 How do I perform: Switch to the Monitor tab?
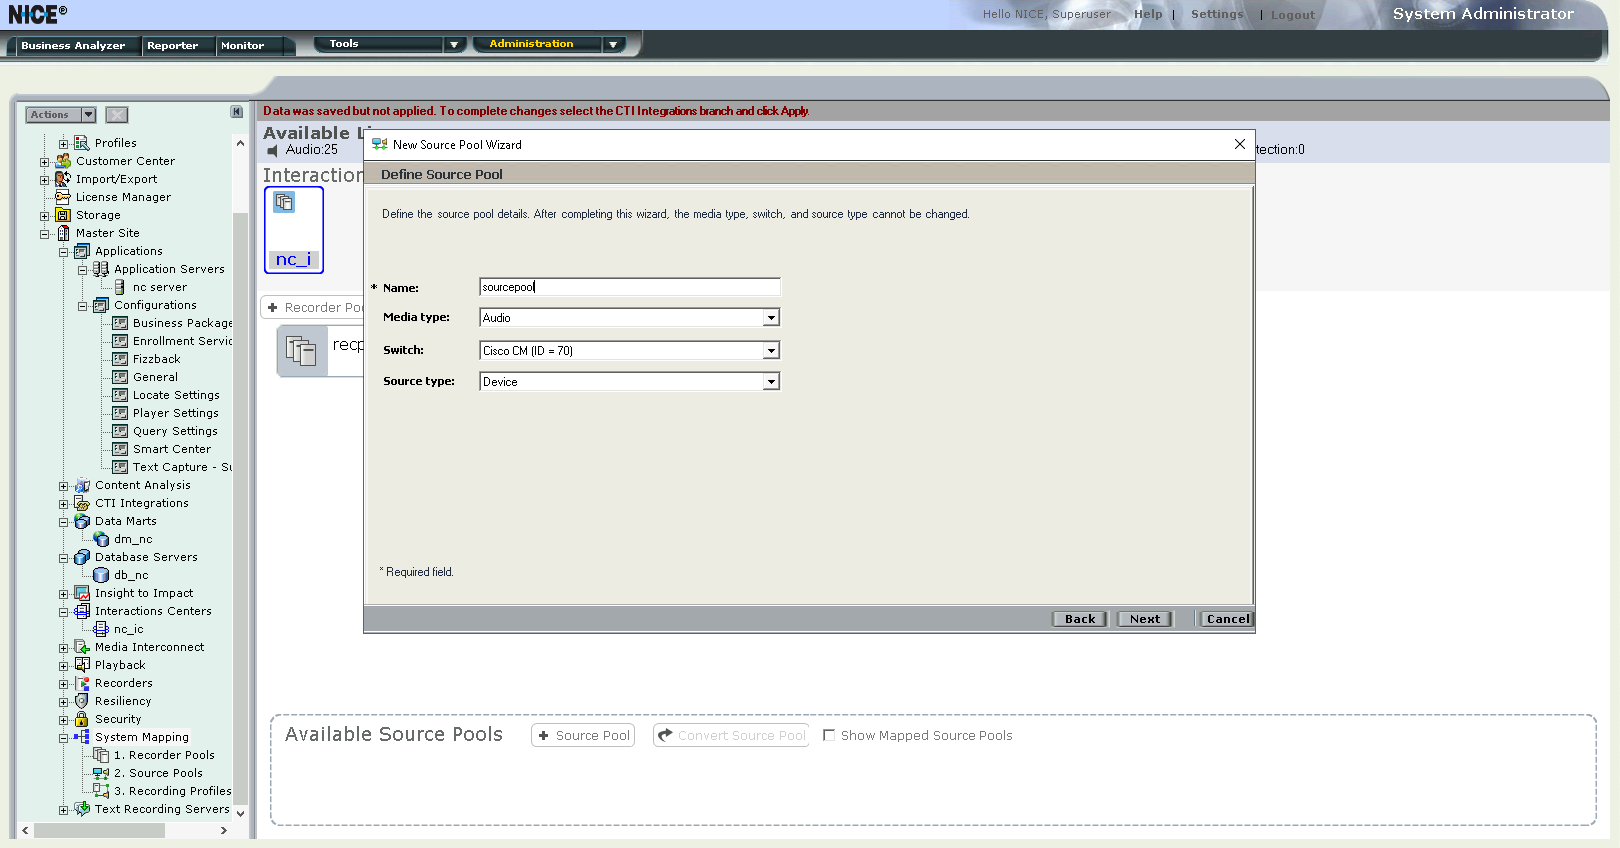(242, 46)
